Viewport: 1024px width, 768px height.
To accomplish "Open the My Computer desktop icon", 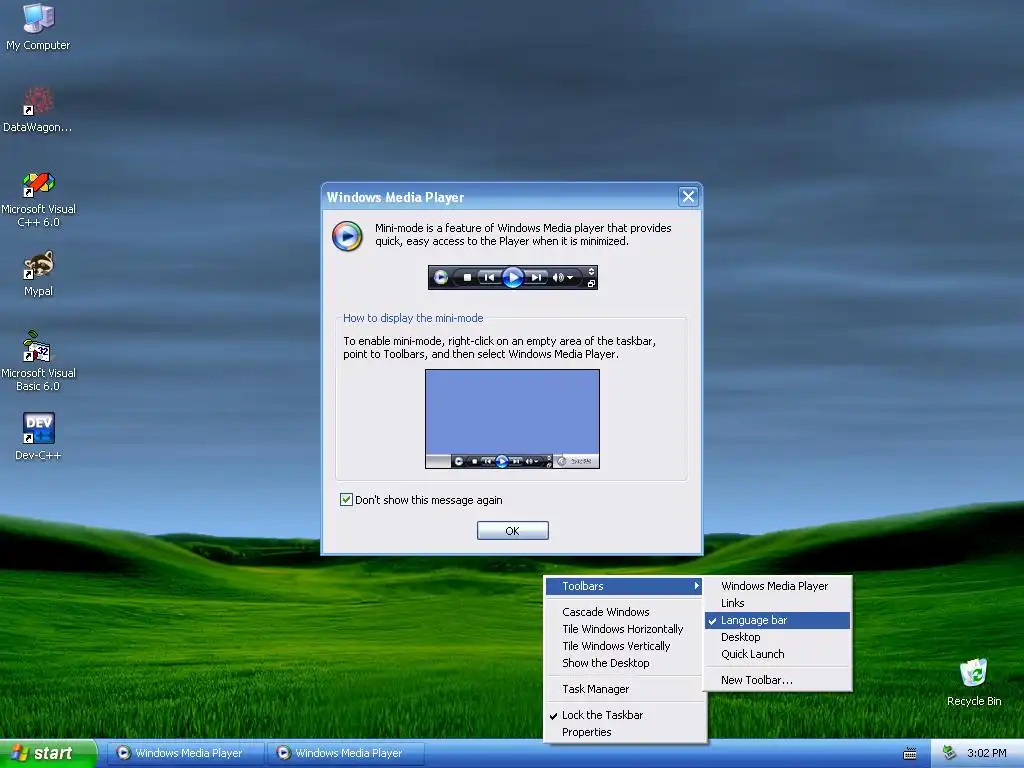I will (x=38, y=26).
